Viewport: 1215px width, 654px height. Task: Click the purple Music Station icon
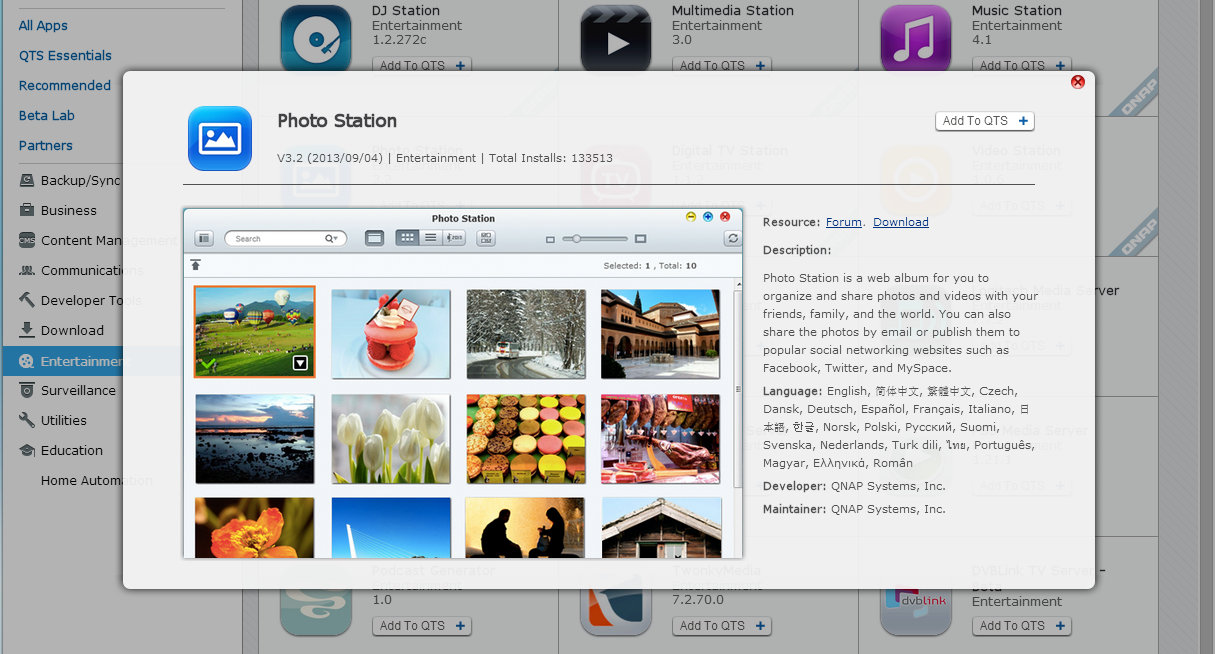(916, 38)
